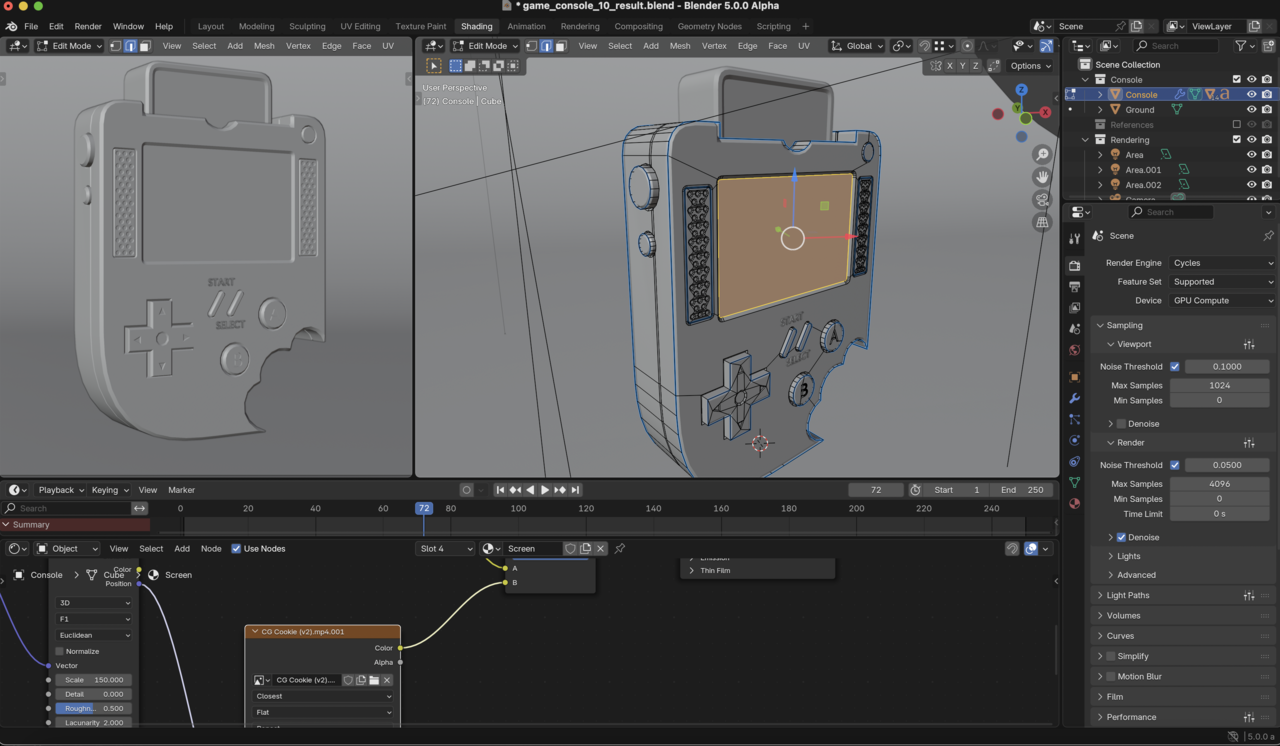This screenshot has width=1280, height=746.
Task: Toggle camera view gizmo icon
Action: pyautogui.click(x=1042, y=200)
